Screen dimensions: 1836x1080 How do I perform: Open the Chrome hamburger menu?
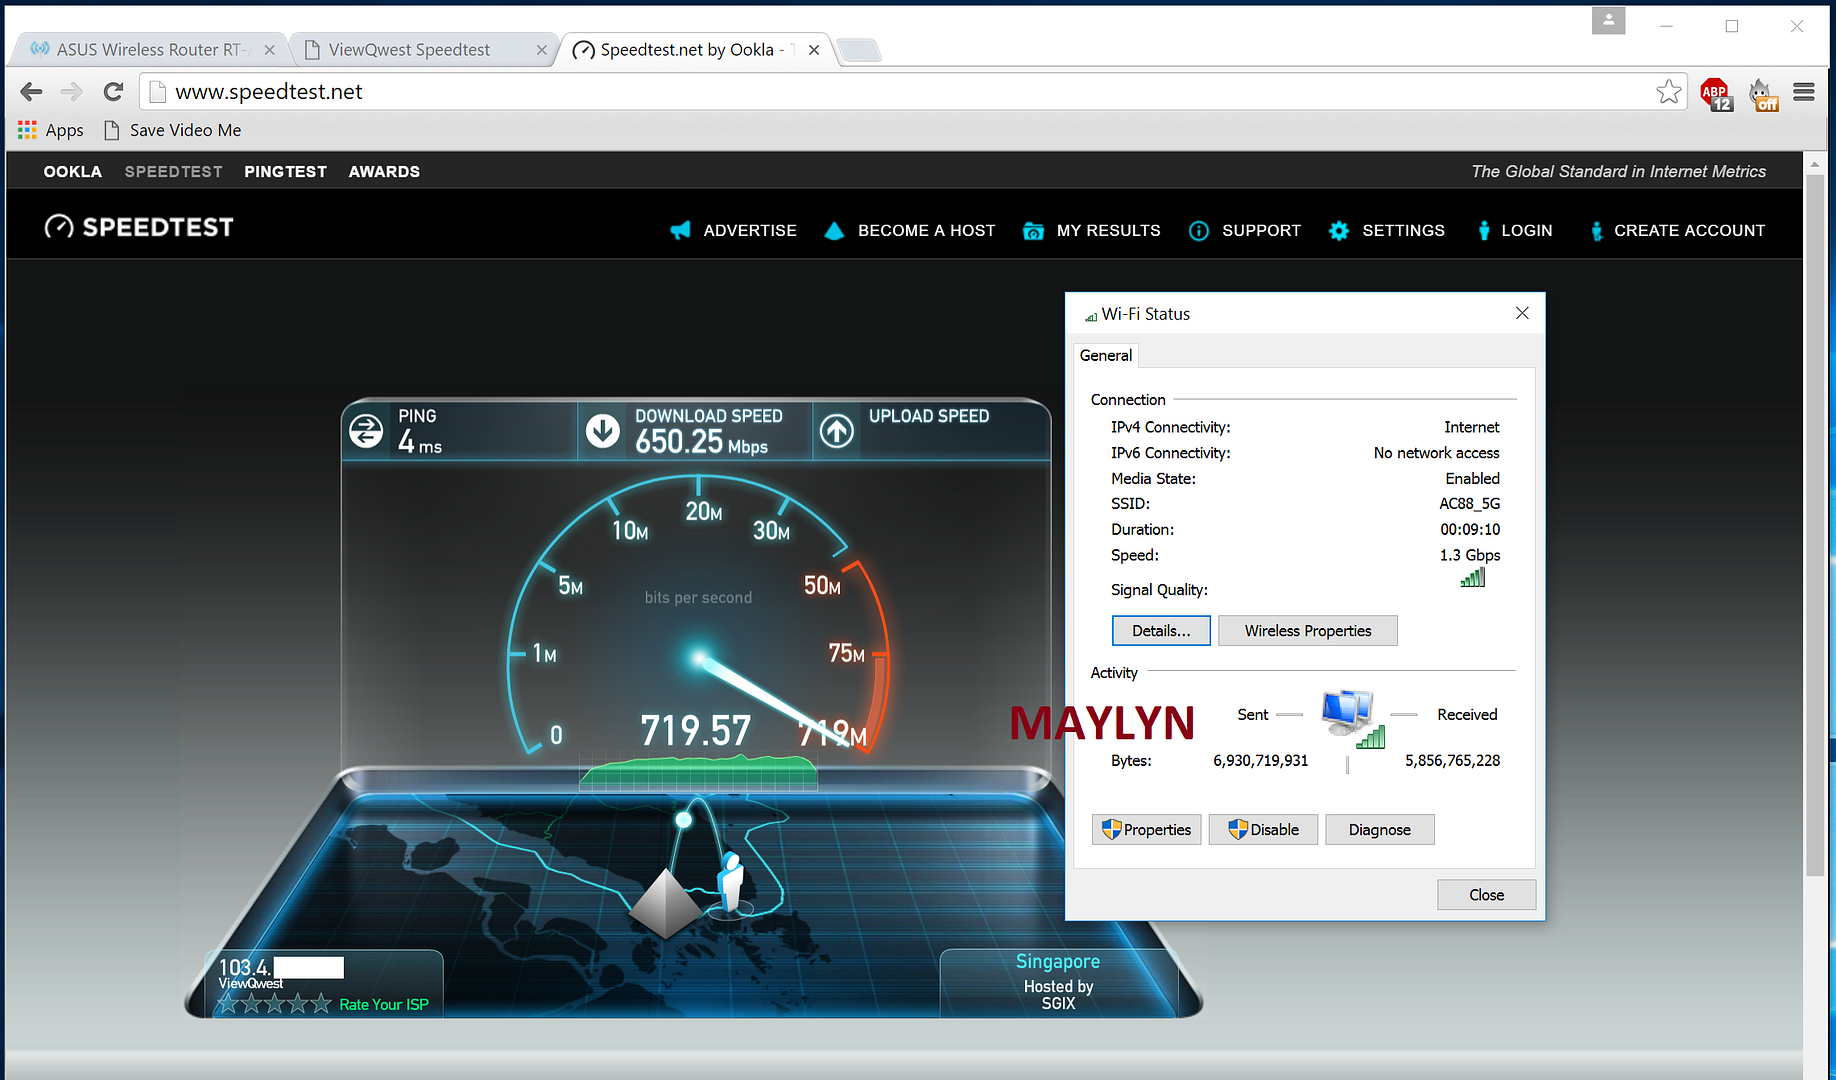click(1804, 92)
